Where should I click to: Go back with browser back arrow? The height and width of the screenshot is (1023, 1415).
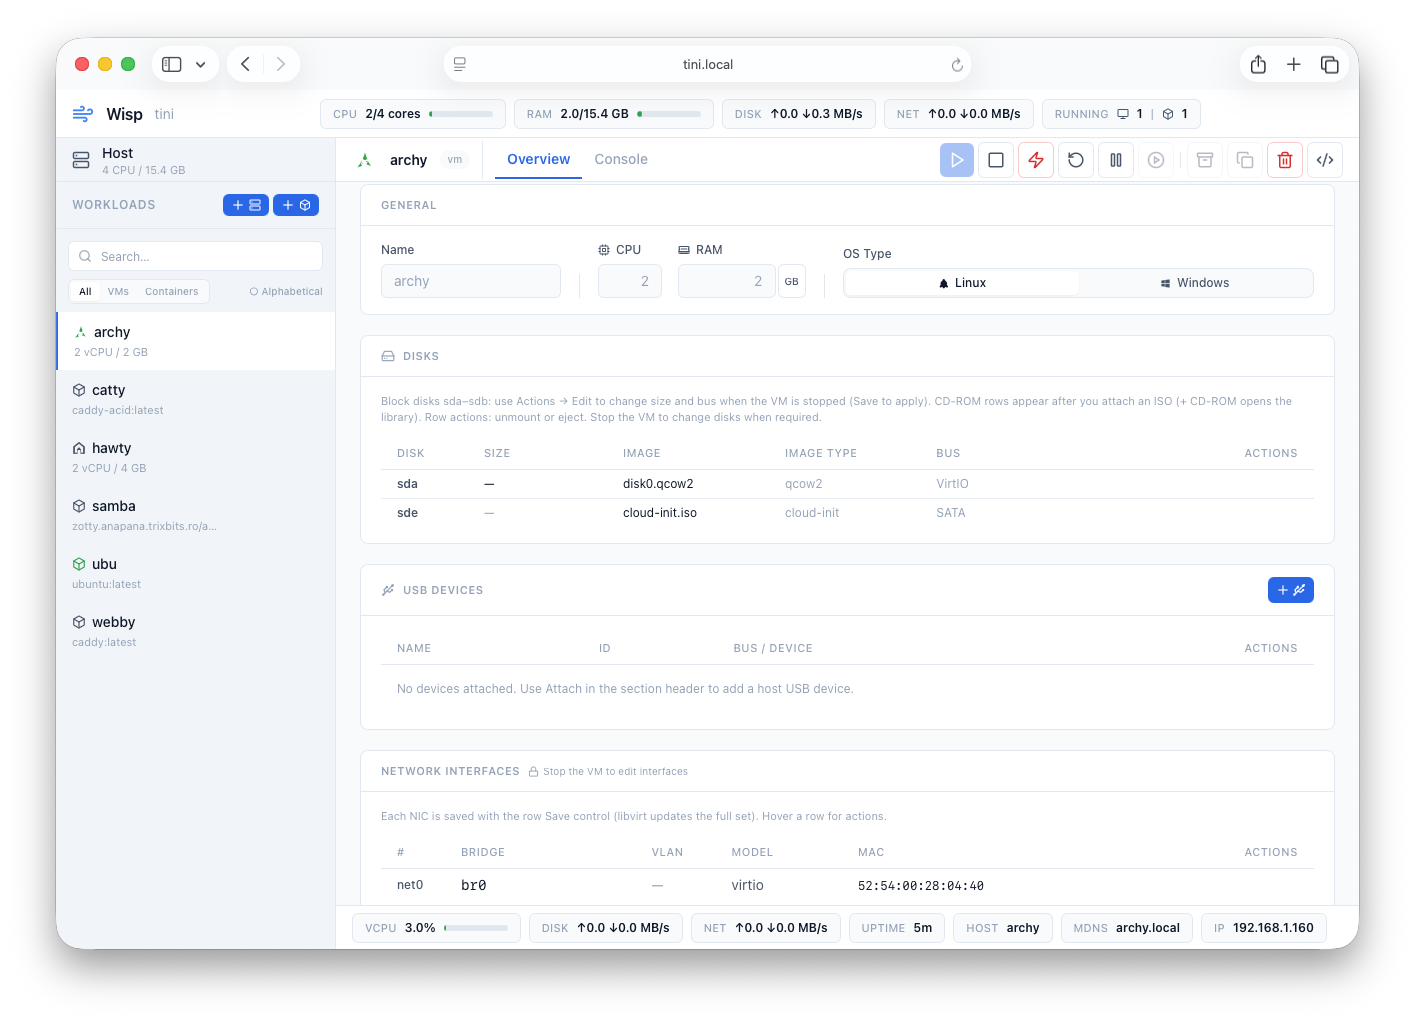245,64
